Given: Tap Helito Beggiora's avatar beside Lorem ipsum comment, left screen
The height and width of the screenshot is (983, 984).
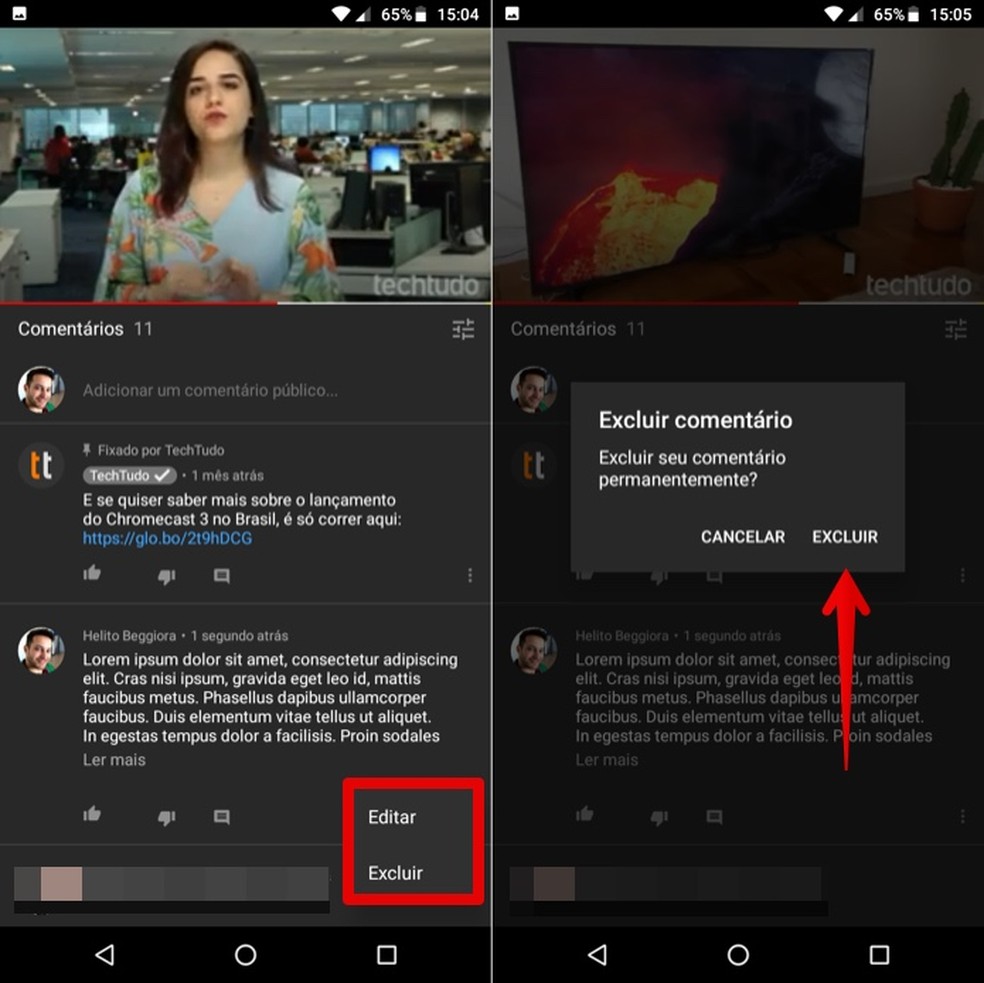Looking at the screenshot, I should tap(41, 650).
